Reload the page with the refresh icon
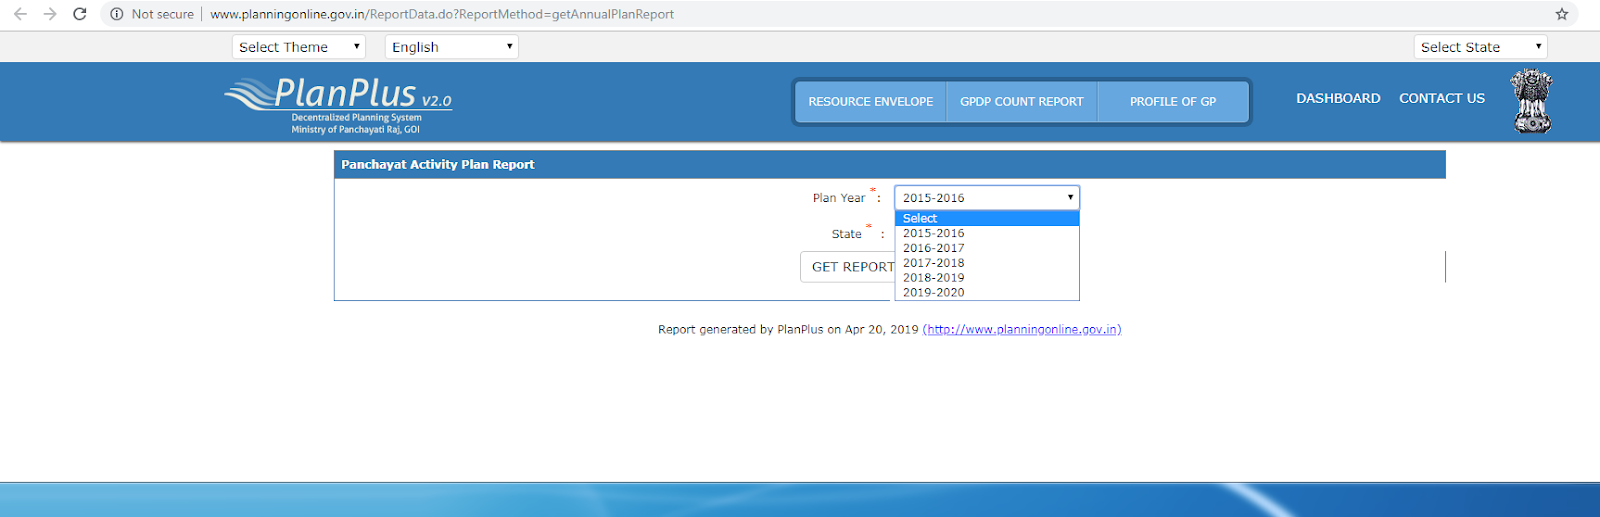The height and width of the screenshot is (517, 1600). pyautogui.click(x=80, y=14)
